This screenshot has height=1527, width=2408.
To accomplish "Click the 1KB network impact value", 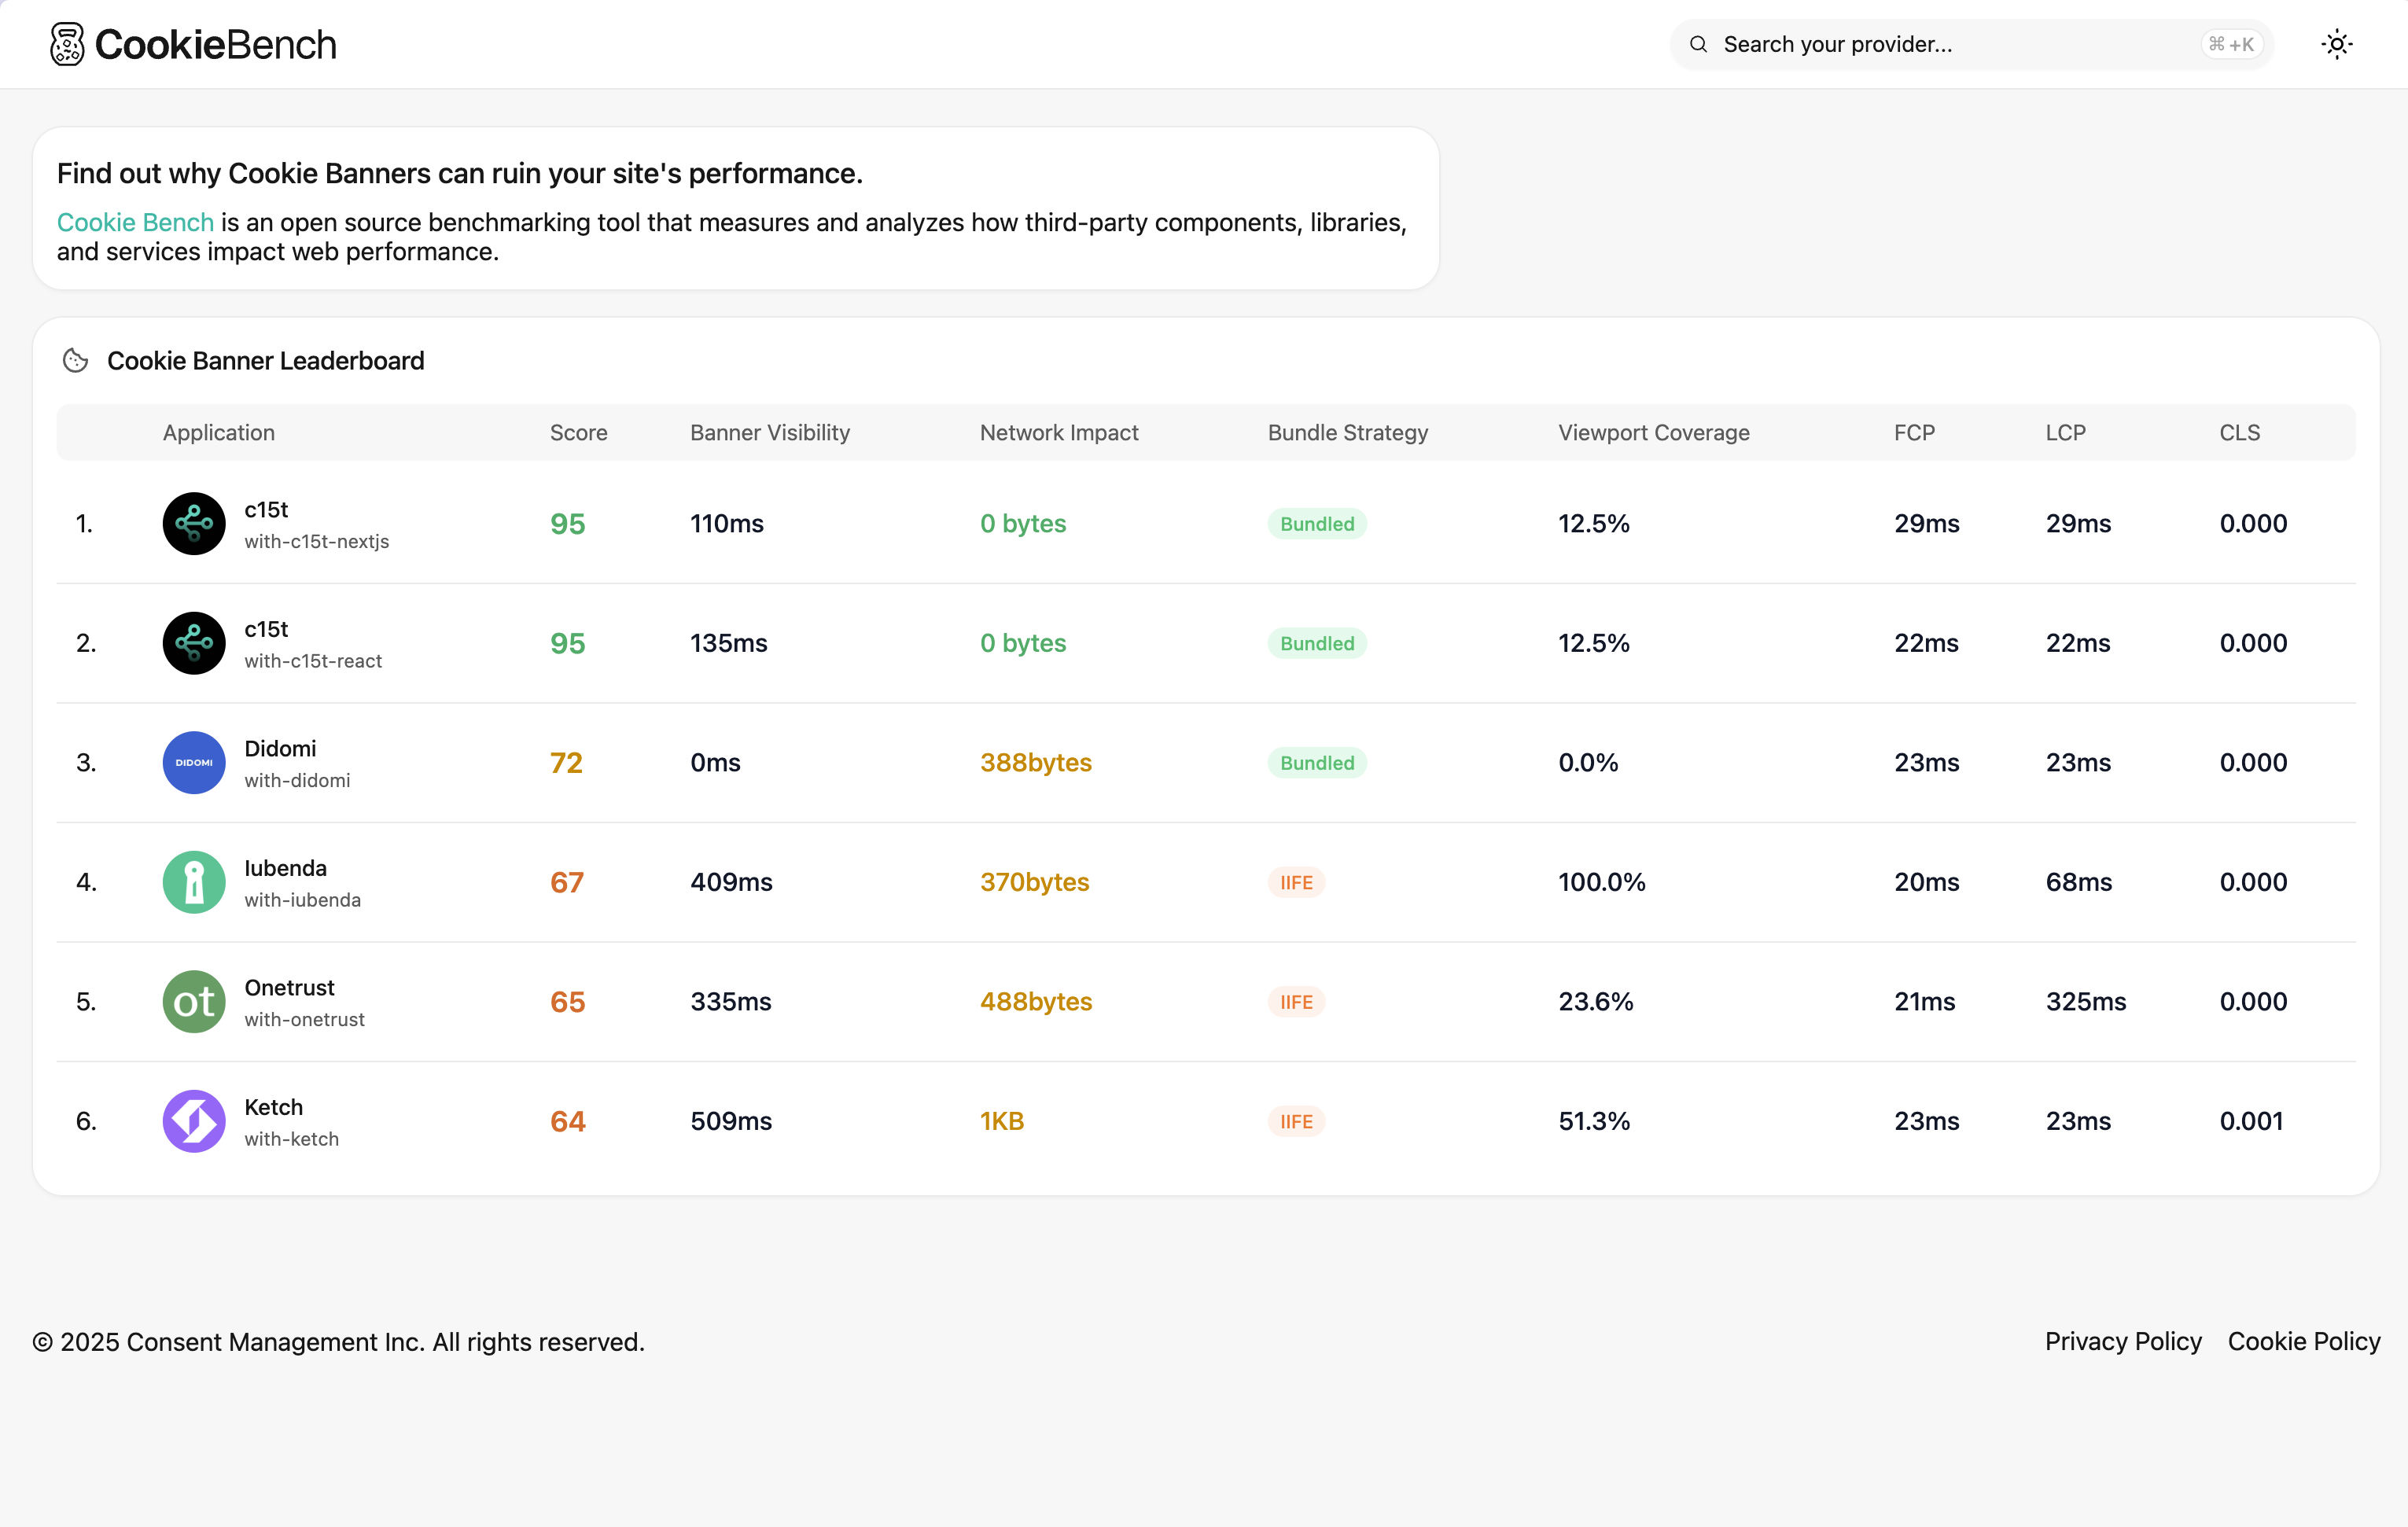I will pos(1002,1121).
